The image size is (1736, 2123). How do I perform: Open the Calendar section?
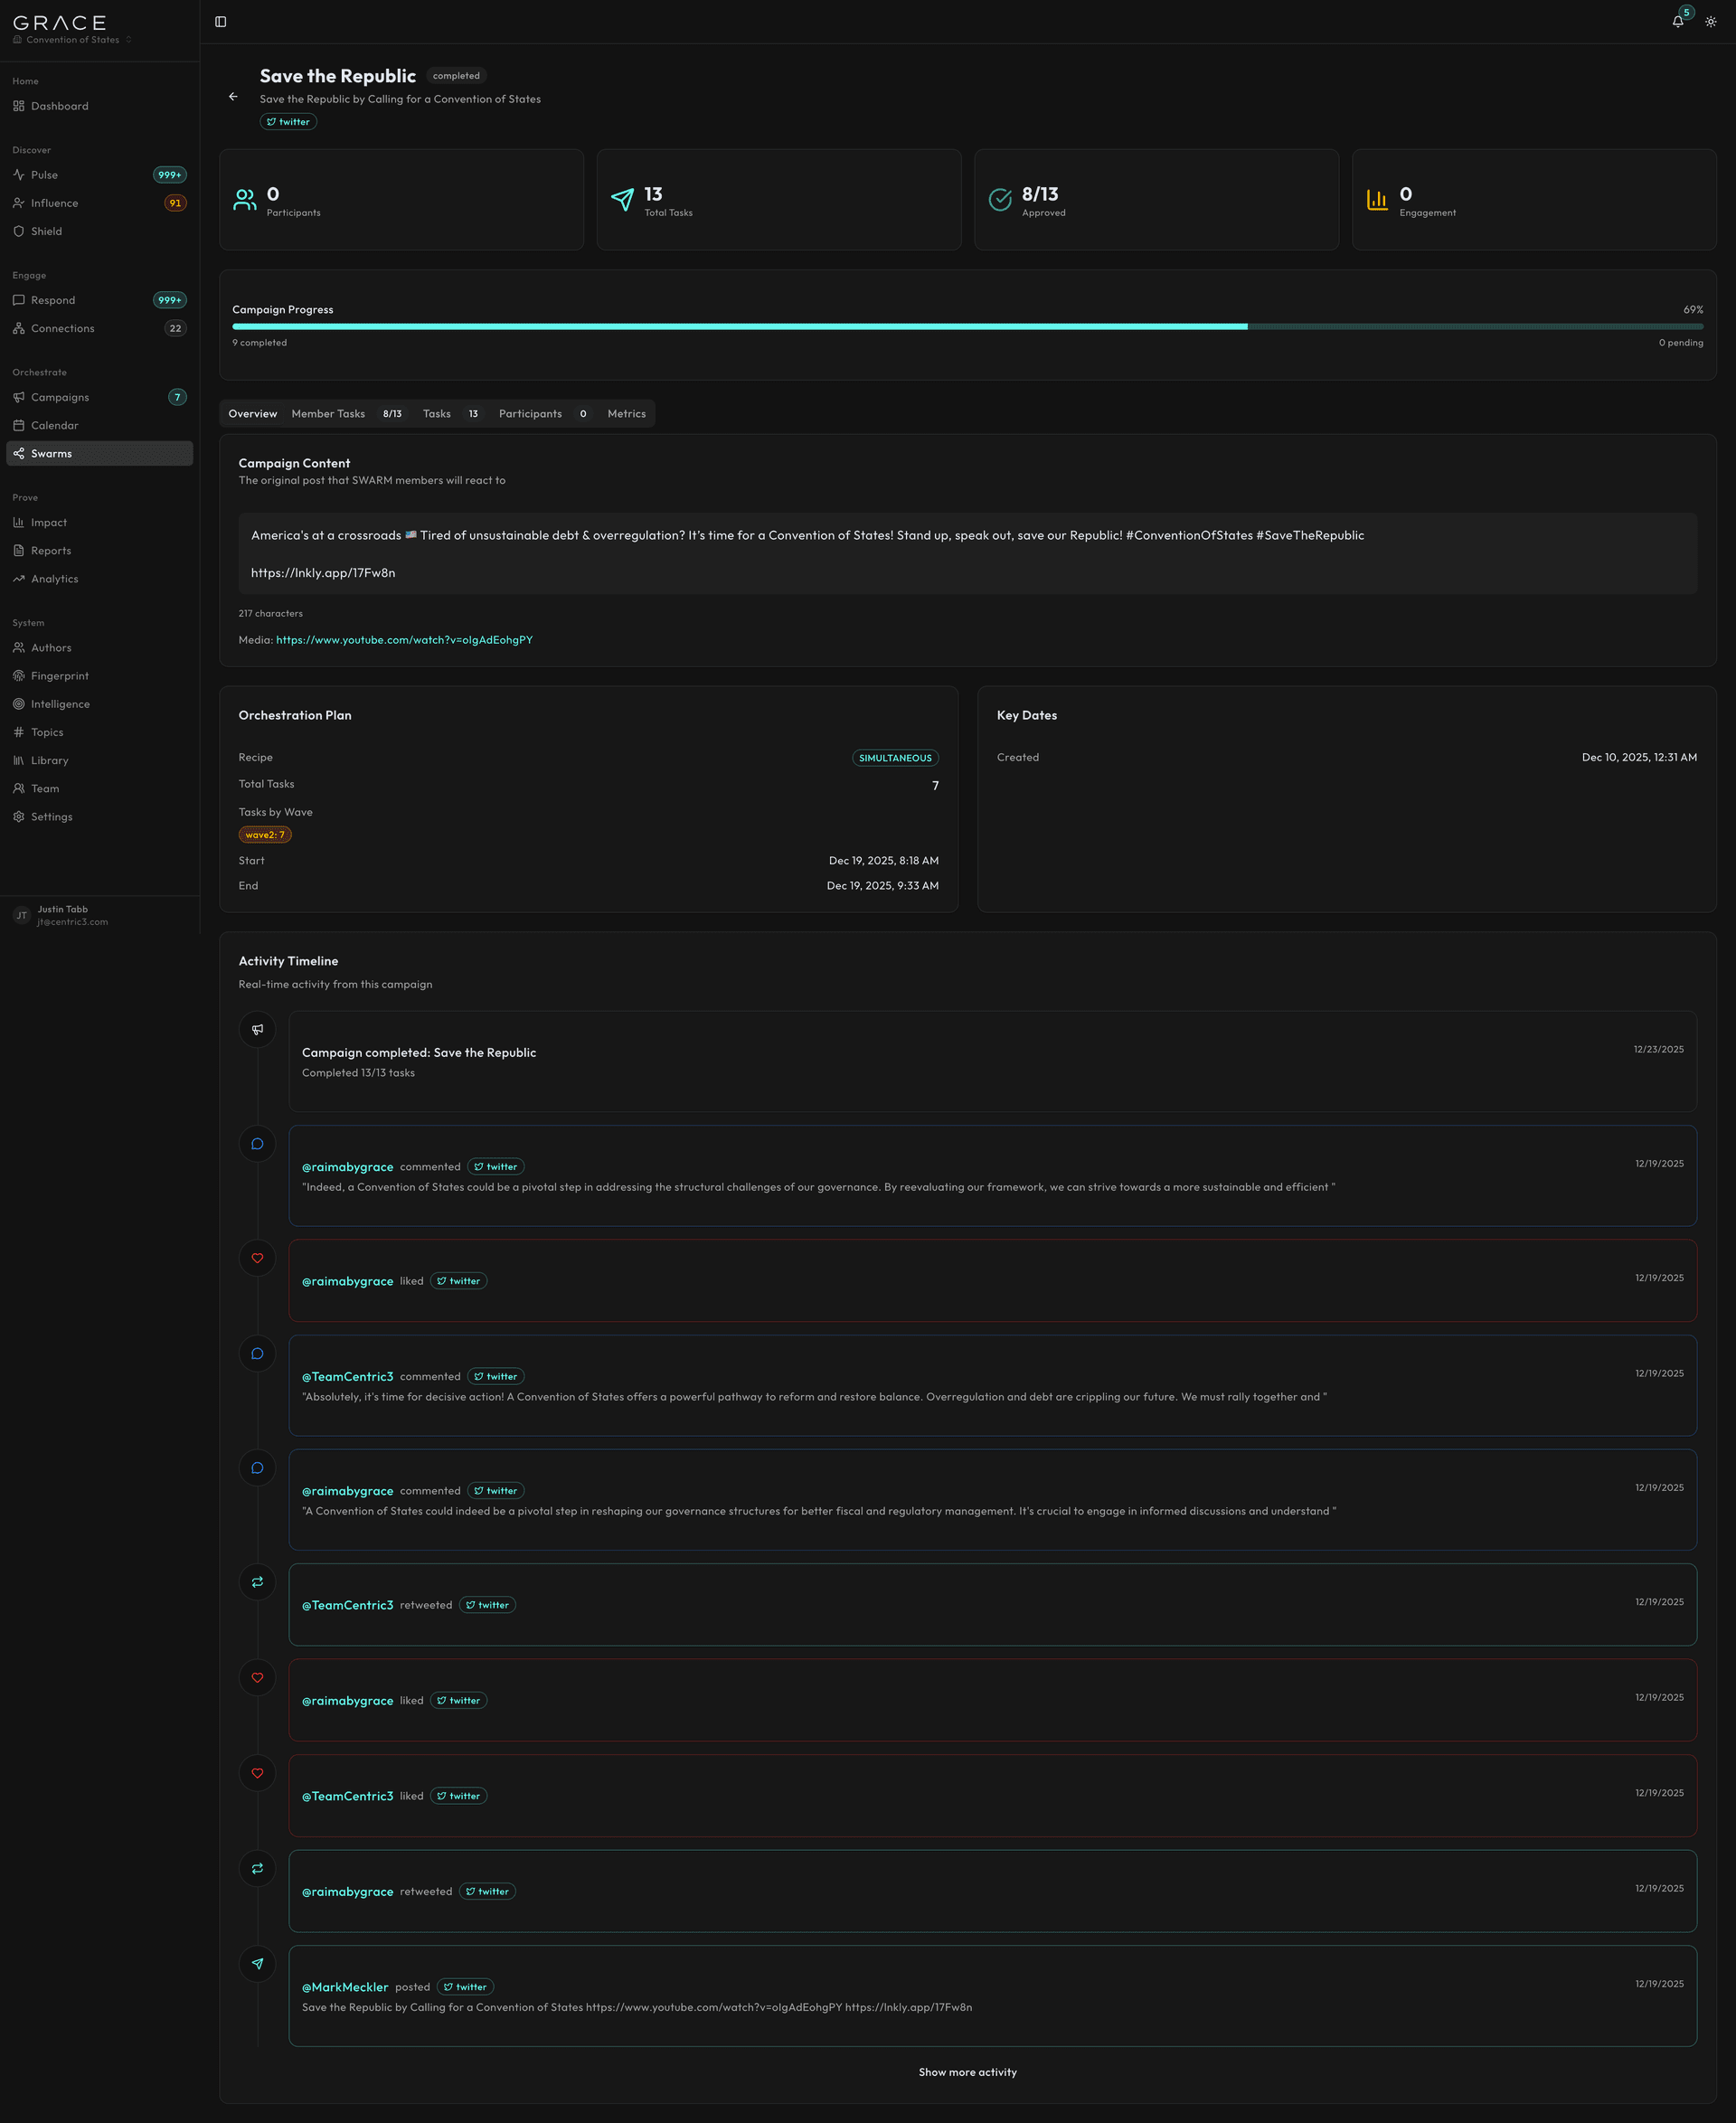pos(53,425)
